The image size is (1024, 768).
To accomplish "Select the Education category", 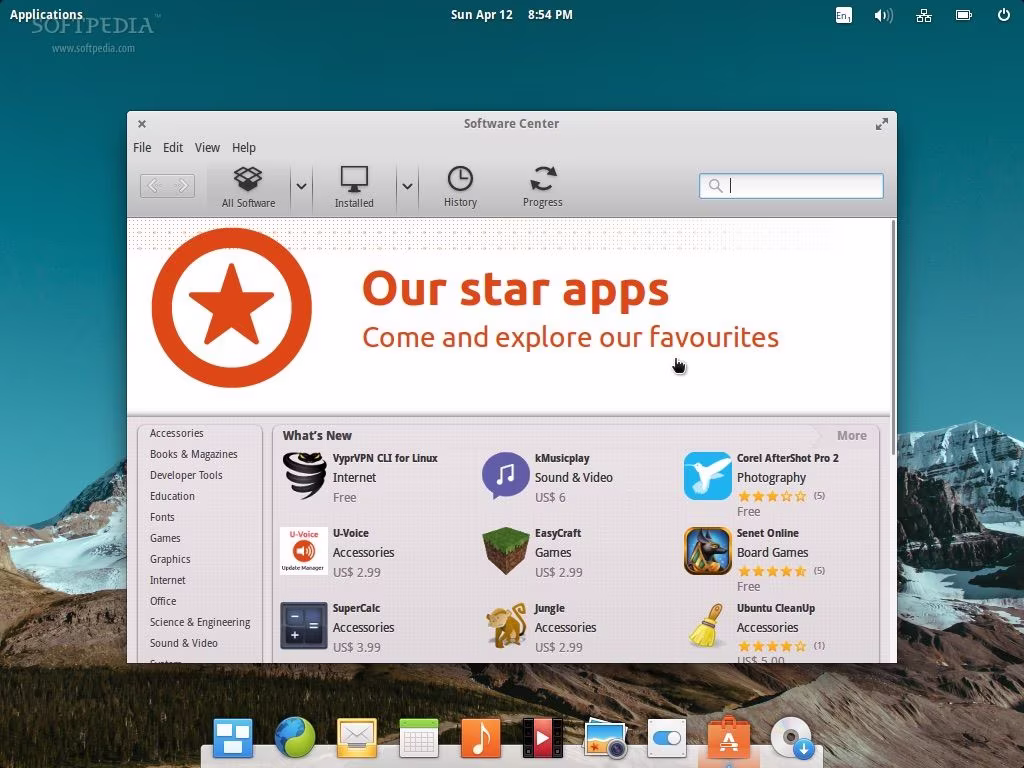I will 172,496.
